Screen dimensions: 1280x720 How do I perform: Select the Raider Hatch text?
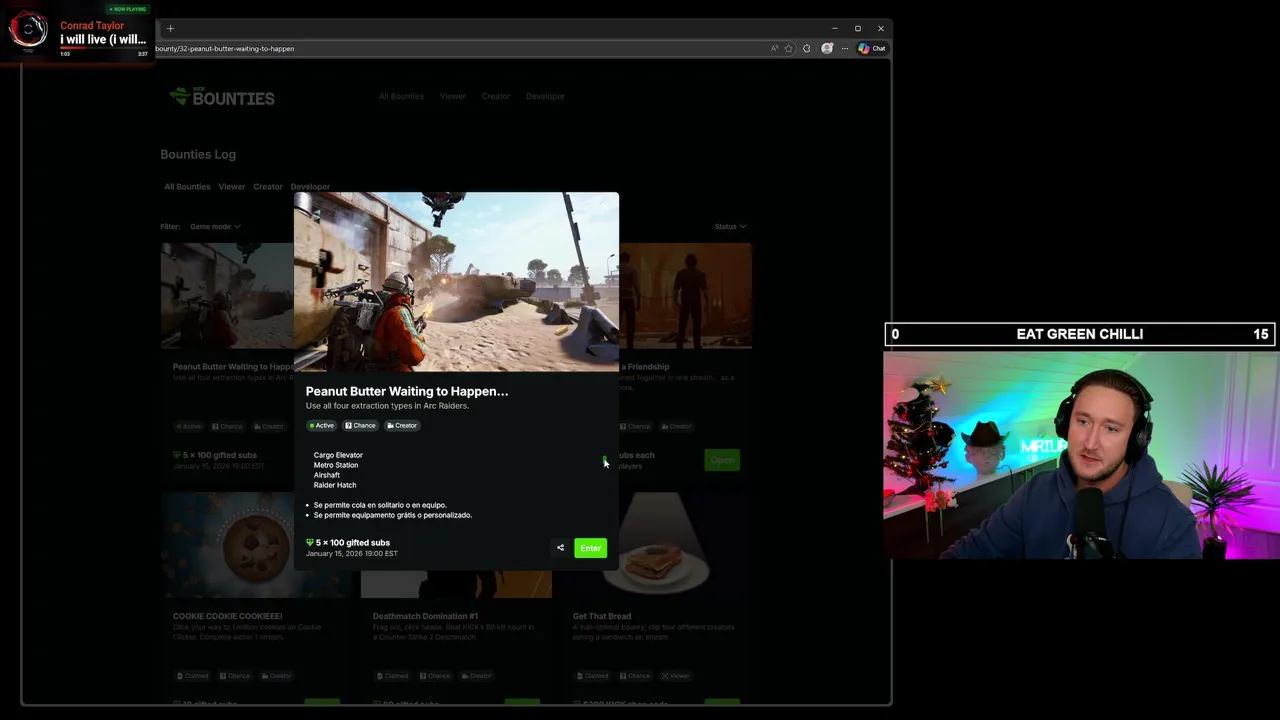click(335, 485)
